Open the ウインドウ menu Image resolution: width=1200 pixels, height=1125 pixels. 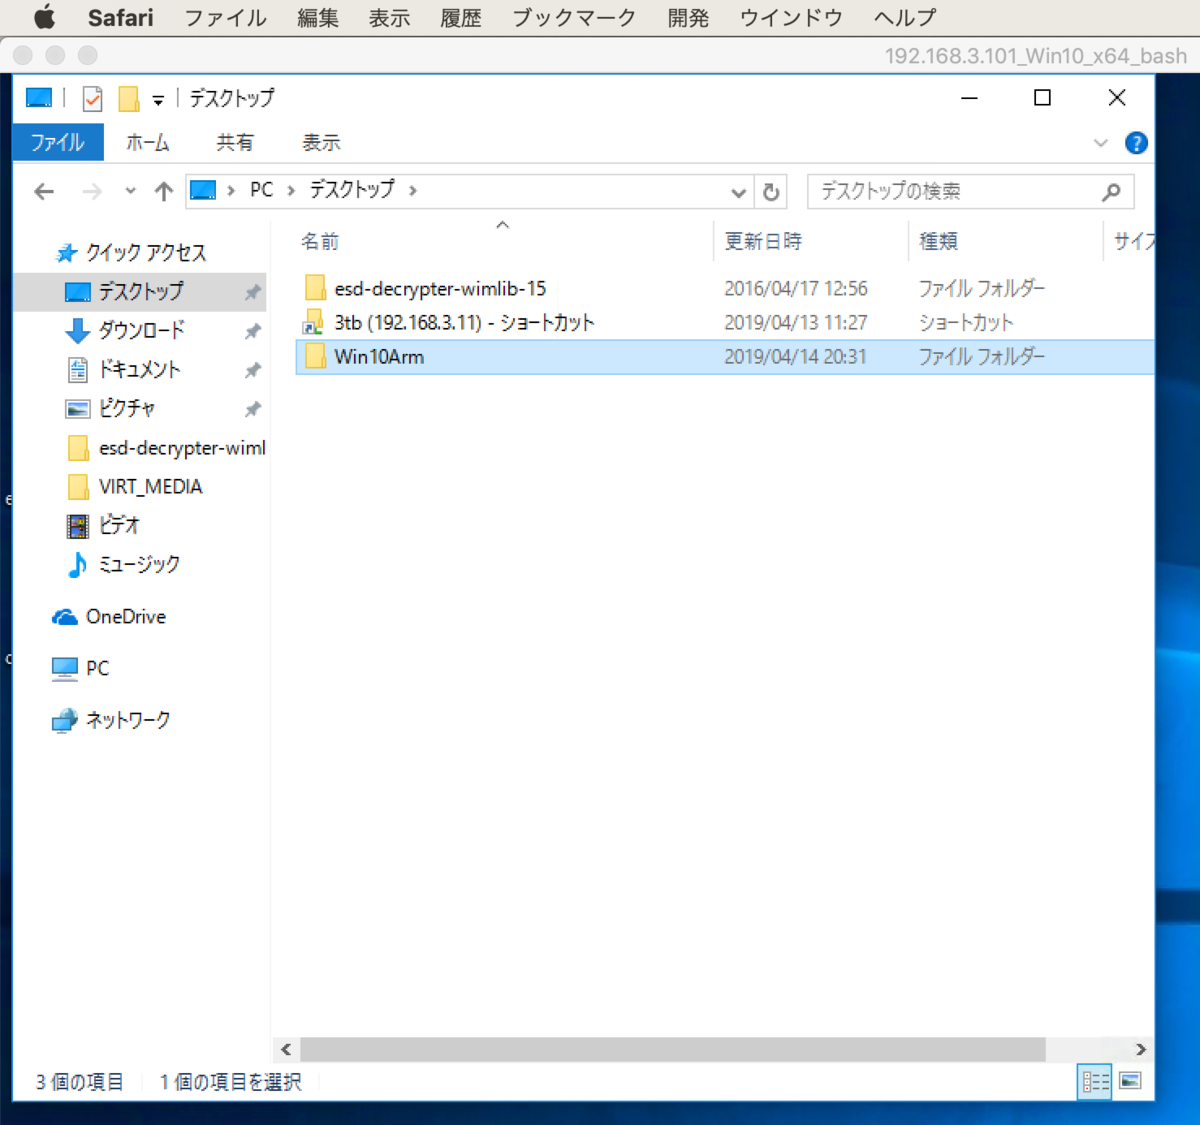click(791, 17)
